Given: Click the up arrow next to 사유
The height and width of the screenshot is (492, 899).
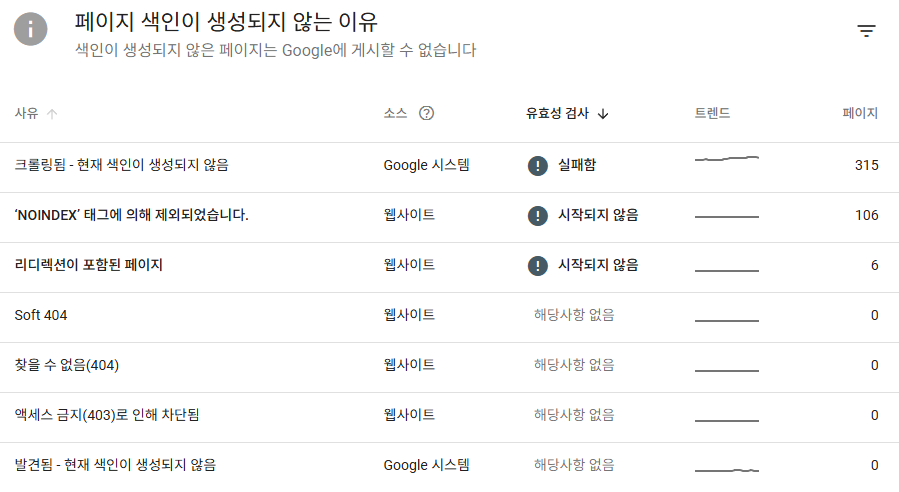Looking at the screenshot, I should [x=52, y=114].
